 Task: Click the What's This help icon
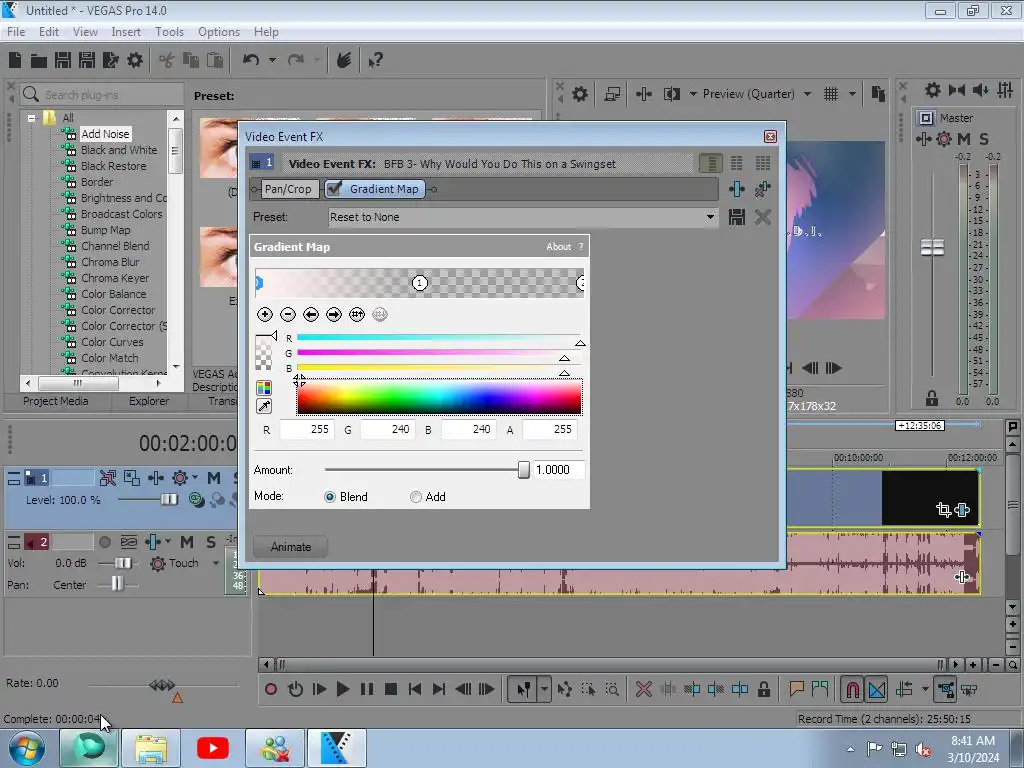pyautogui.click(x=376, y=61)
